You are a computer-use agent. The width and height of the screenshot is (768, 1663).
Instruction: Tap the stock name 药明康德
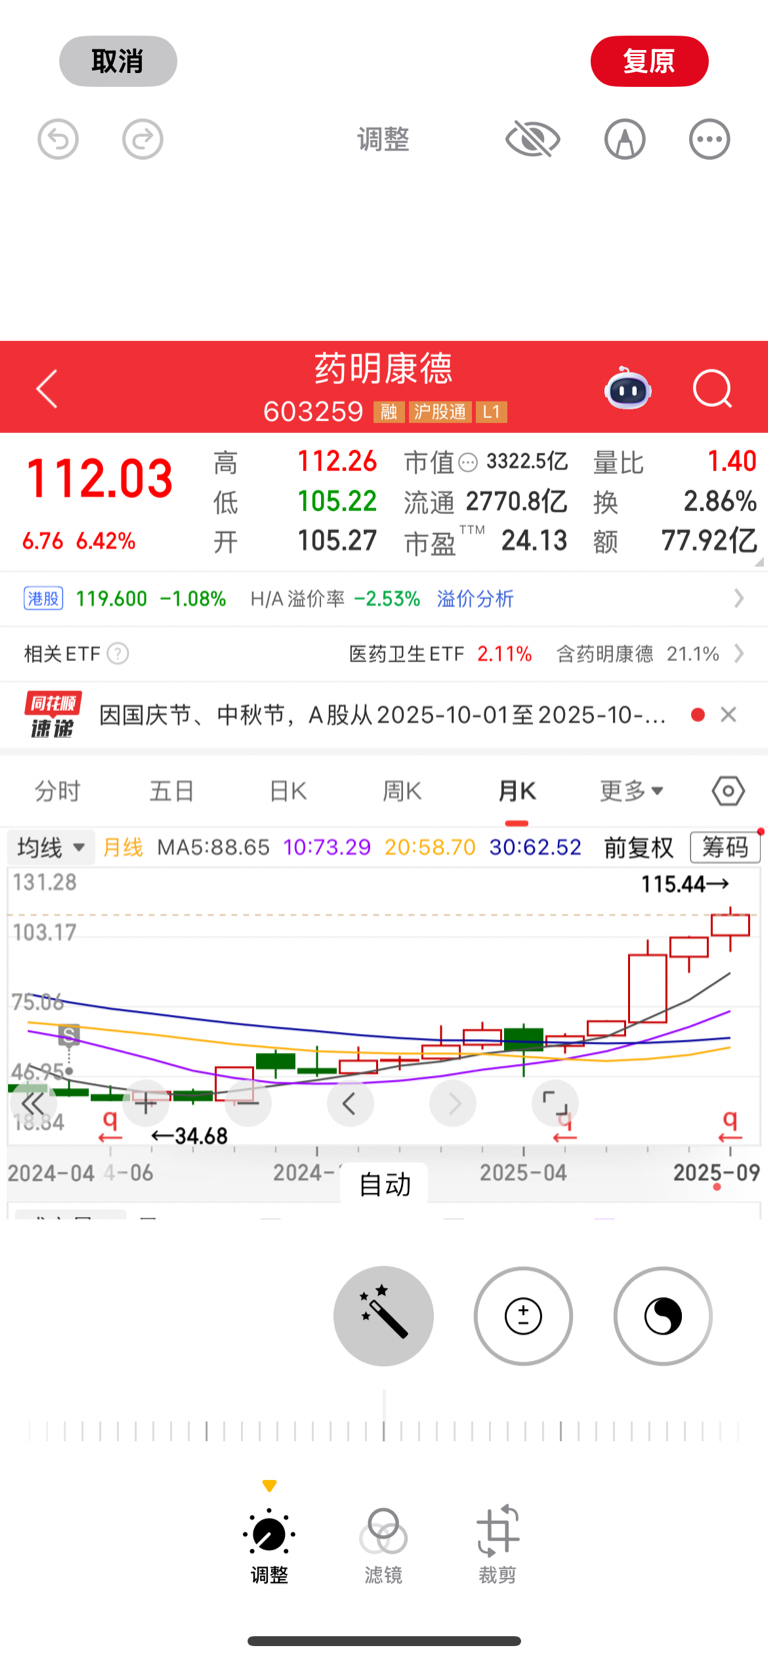384,368
